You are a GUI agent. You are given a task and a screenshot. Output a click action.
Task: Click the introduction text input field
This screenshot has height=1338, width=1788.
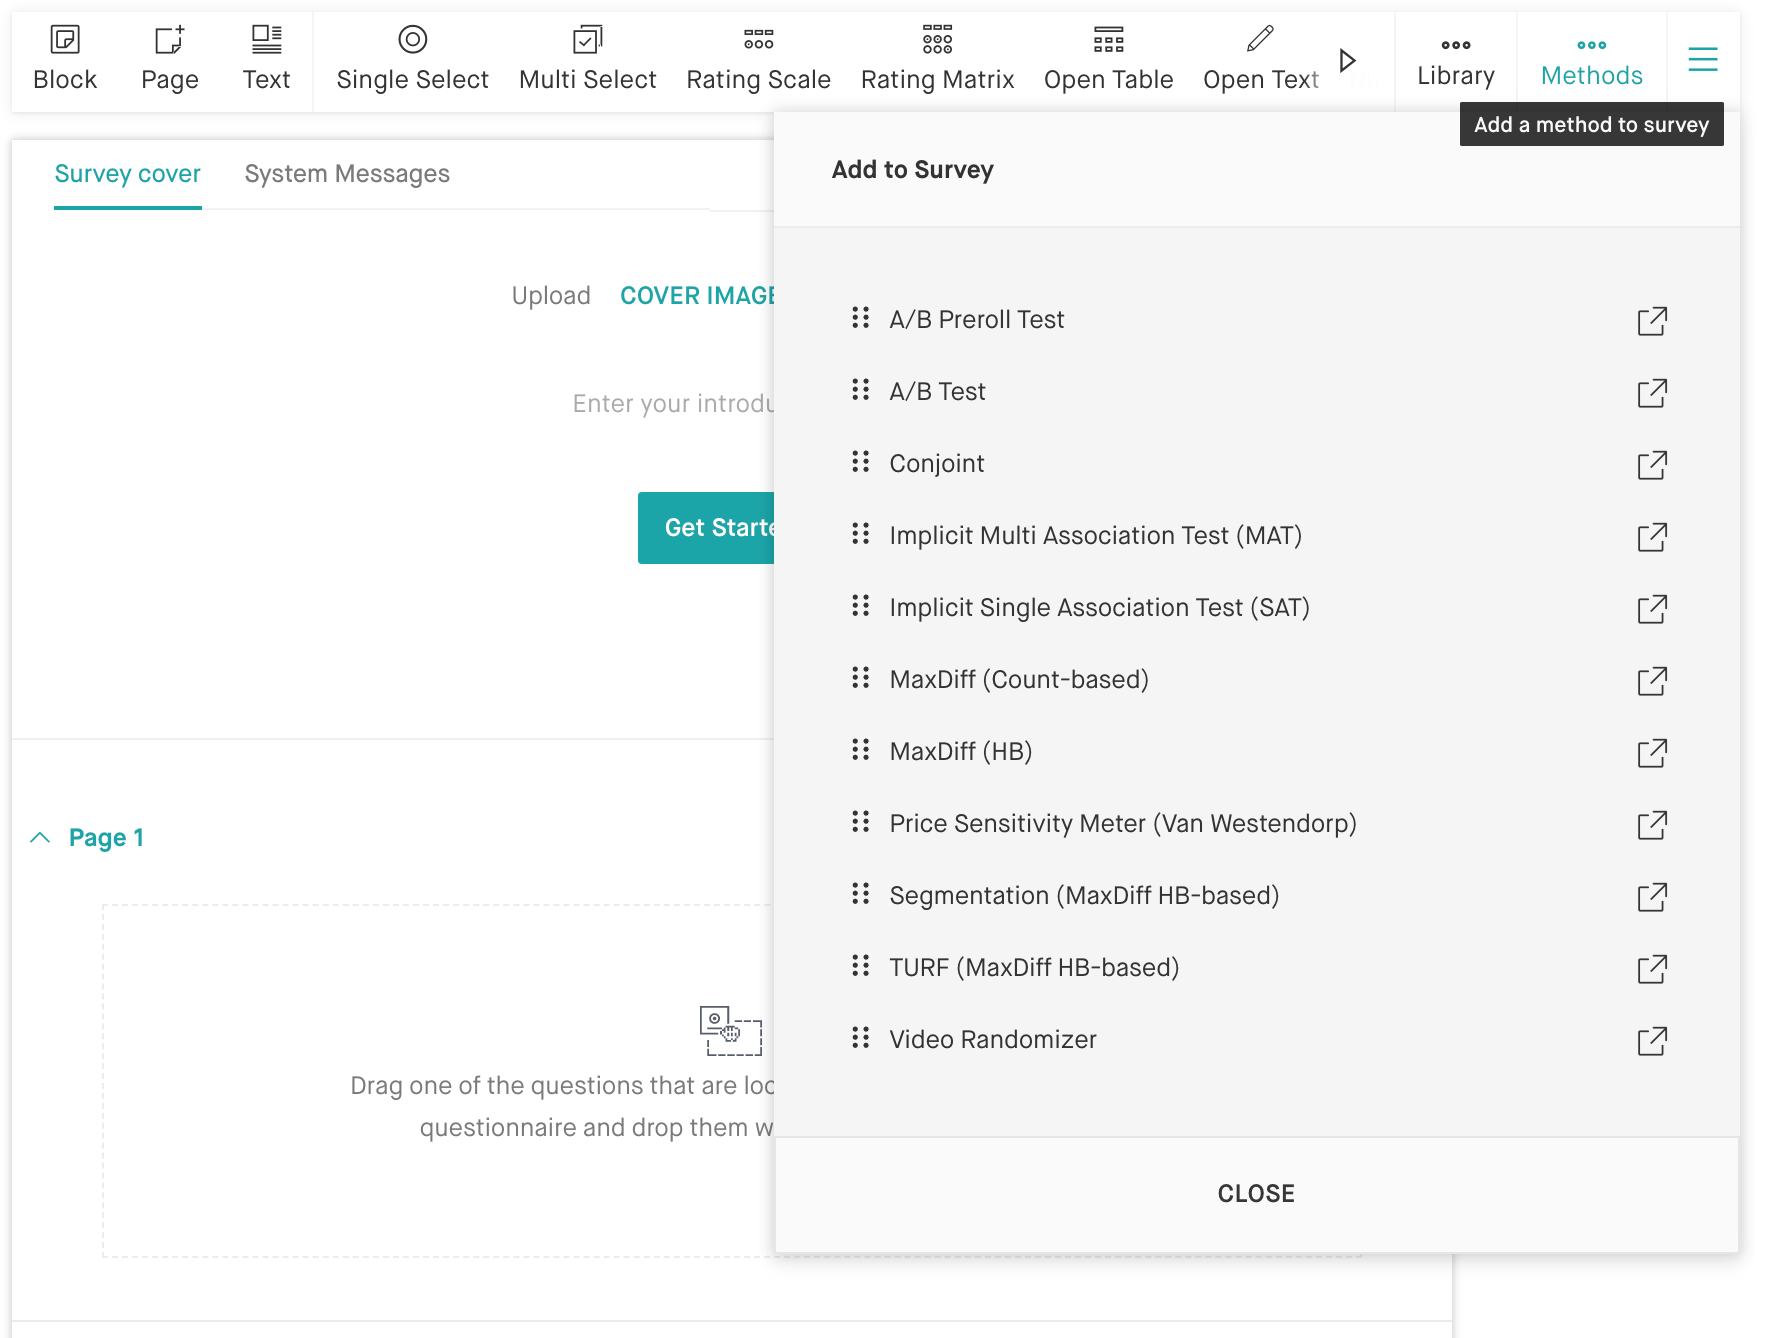[x=673, y=404]
